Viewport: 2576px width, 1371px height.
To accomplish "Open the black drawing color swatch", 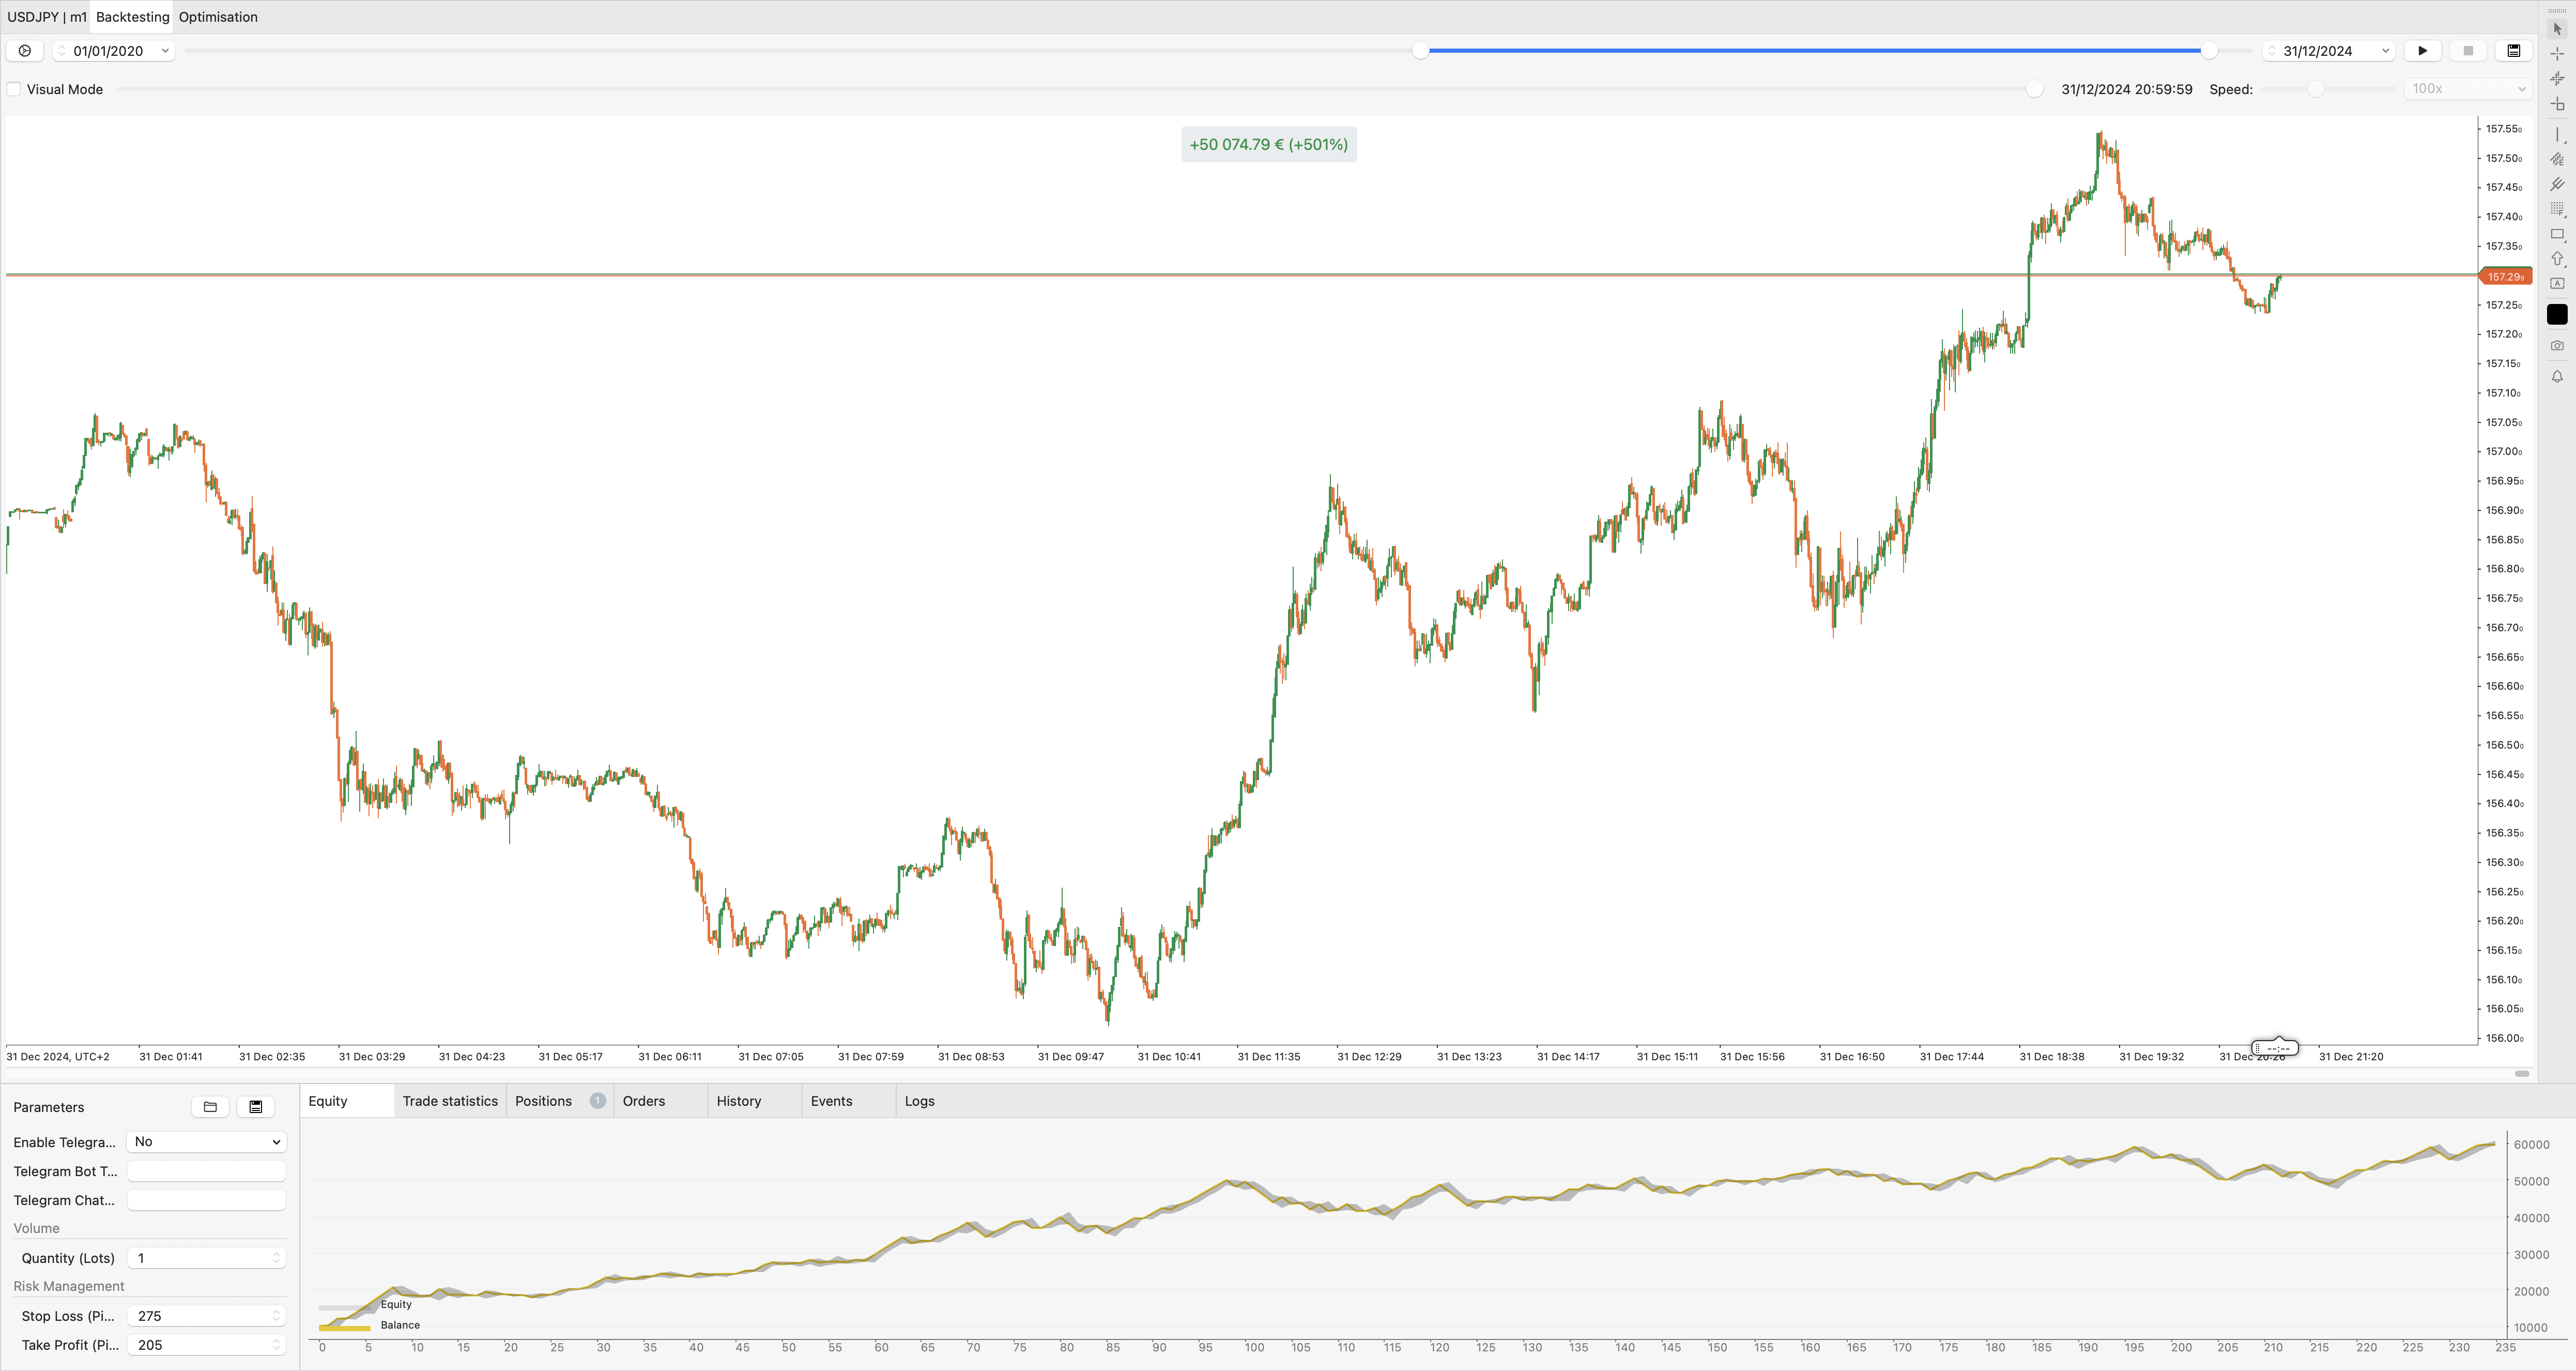I will pyautogui.click(x=2557, y=314).
